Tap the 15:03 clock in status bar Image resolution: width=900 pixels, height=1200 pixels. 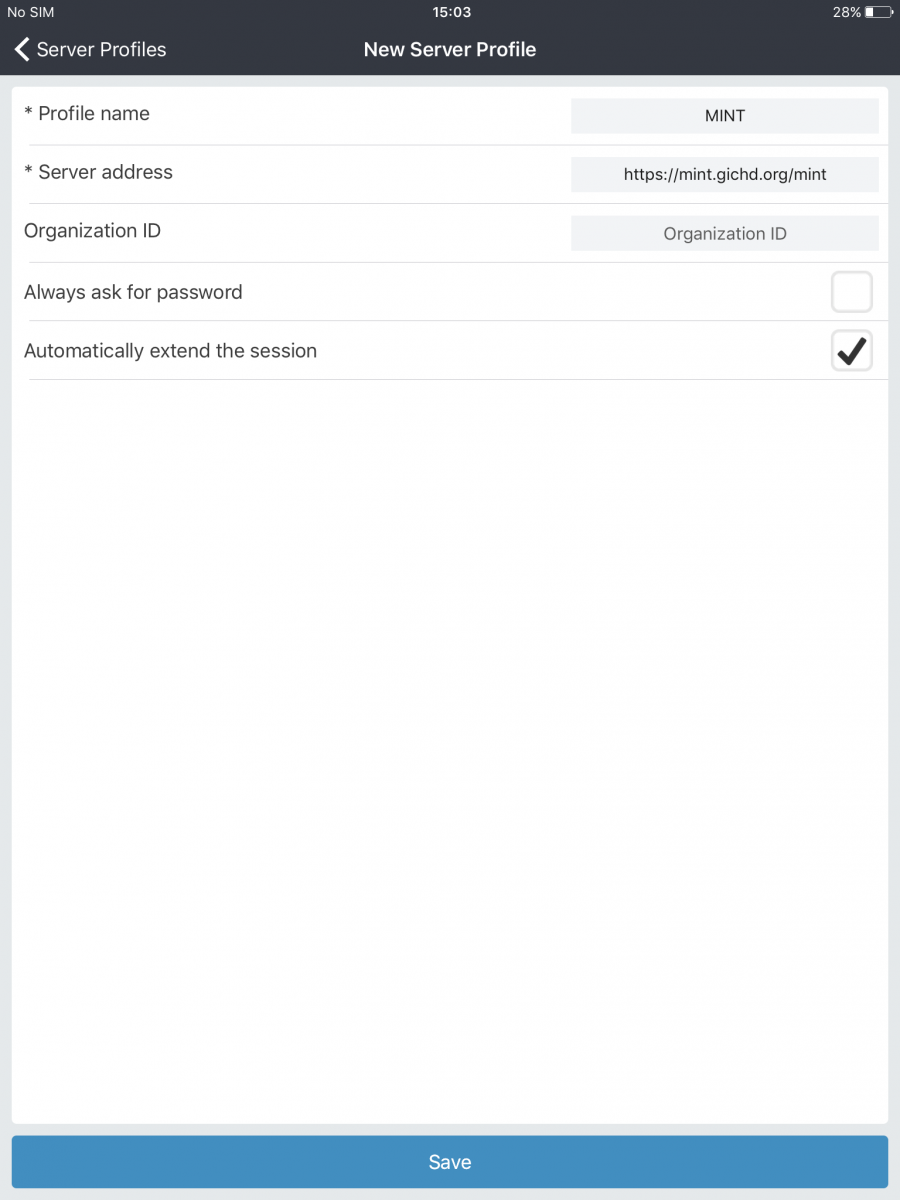click(451, 13)
